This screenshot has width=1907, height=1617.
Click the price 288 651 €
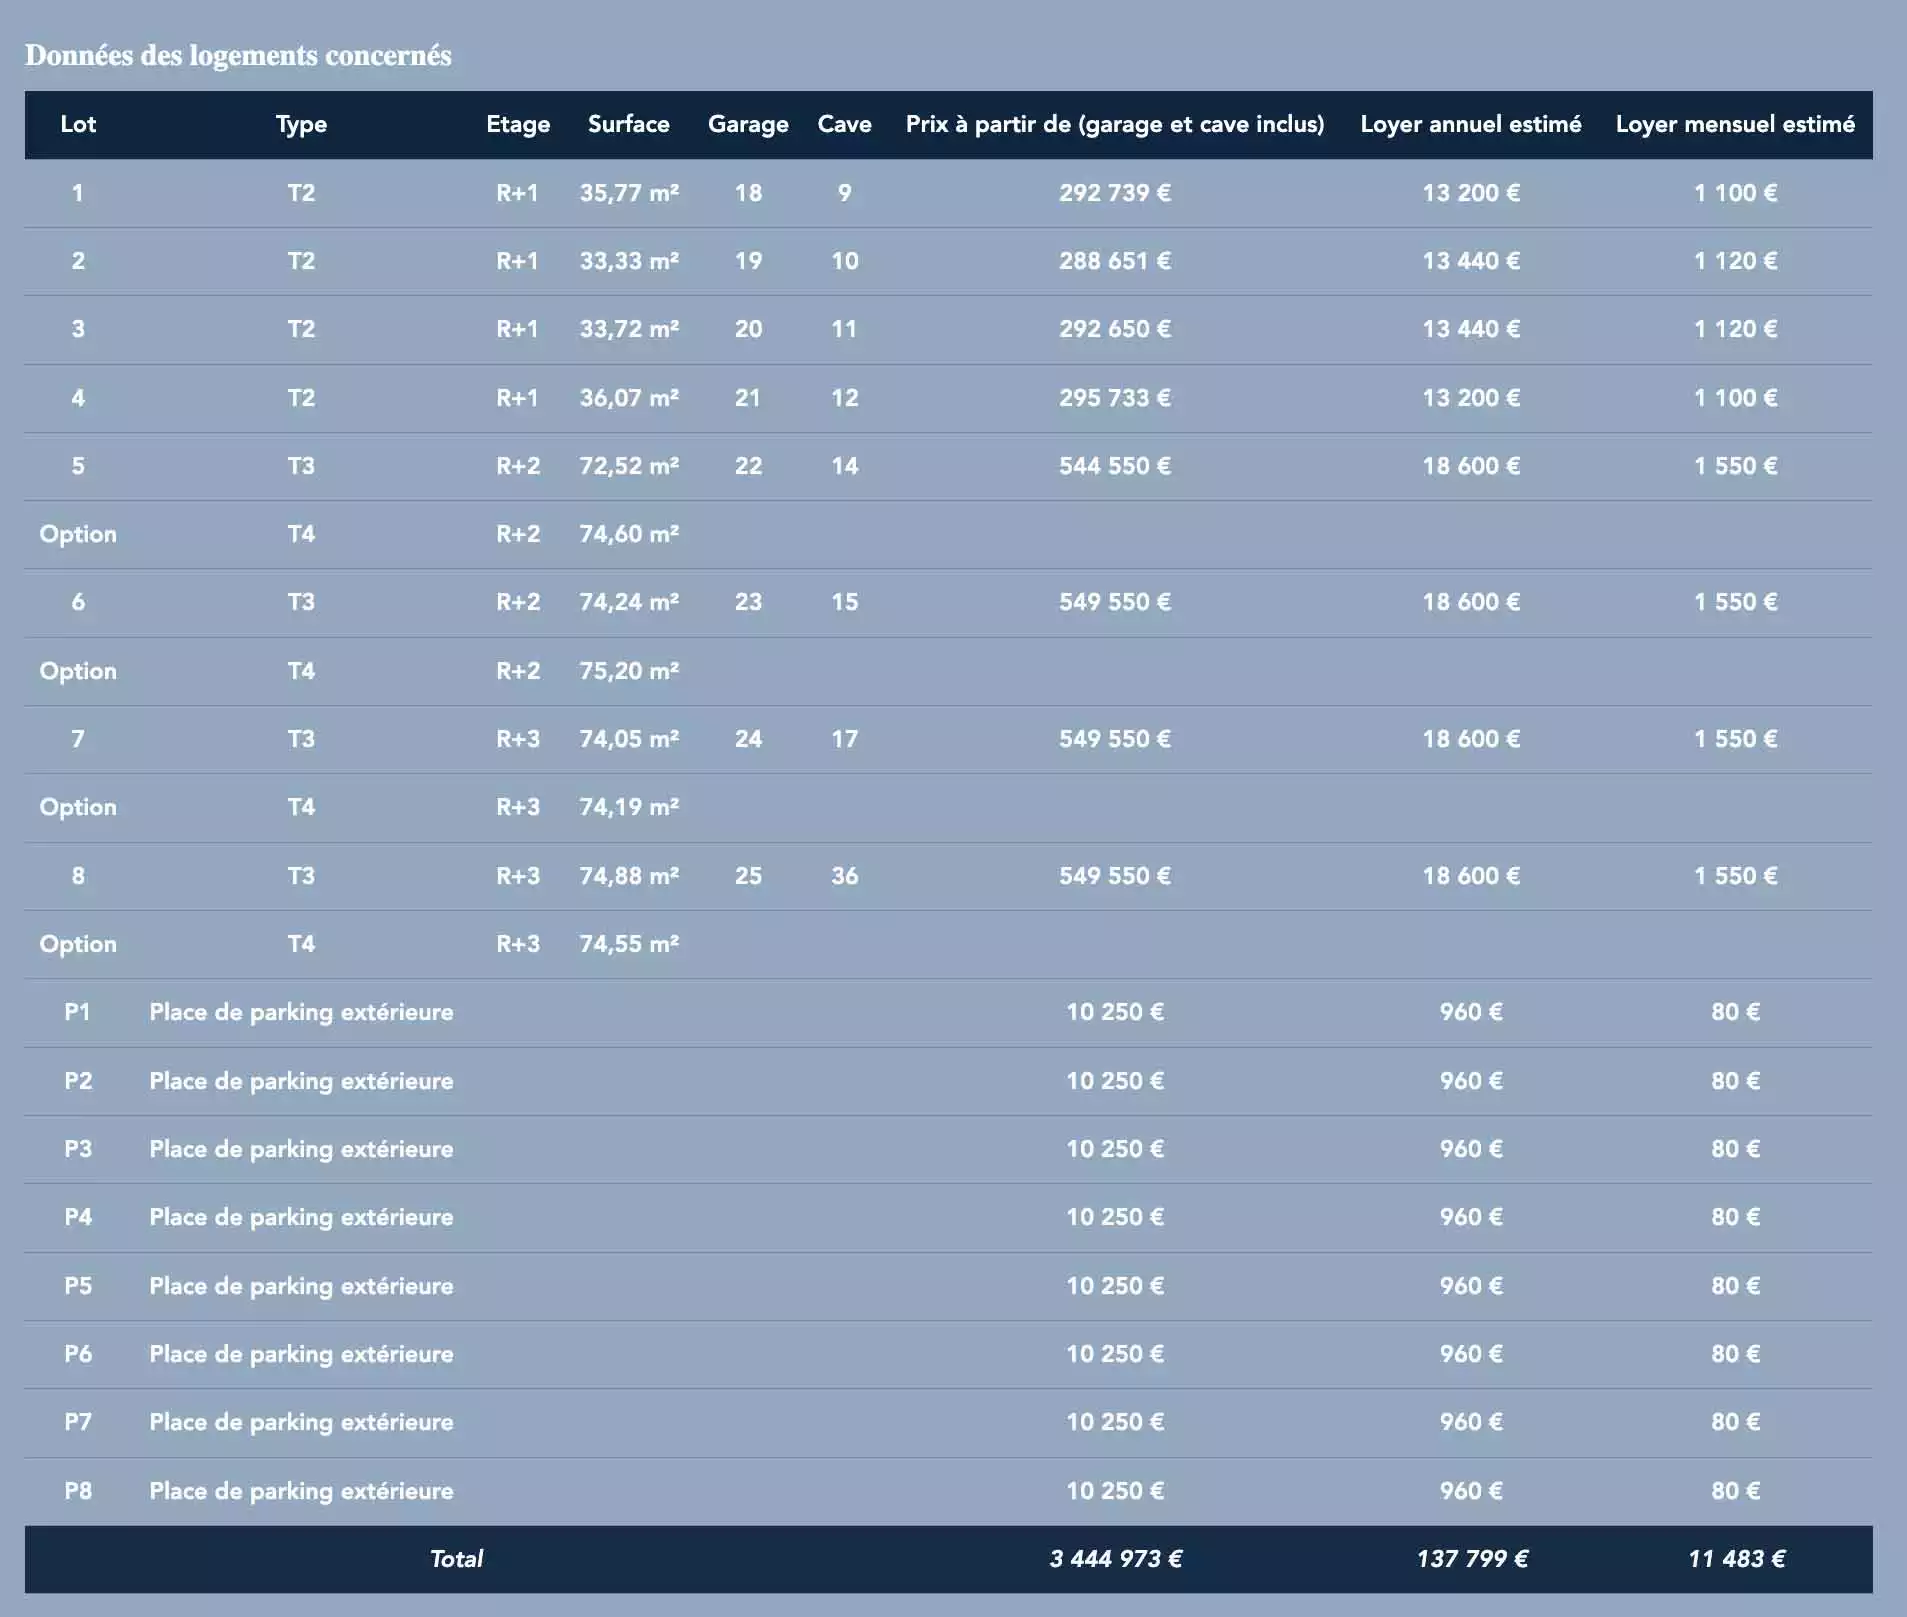tap(1115, 261)
